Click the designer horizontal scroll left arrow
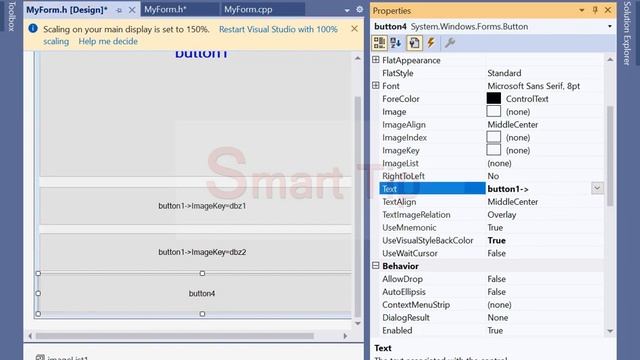Viewport: 640px width, 360px height. pos(30,336)
